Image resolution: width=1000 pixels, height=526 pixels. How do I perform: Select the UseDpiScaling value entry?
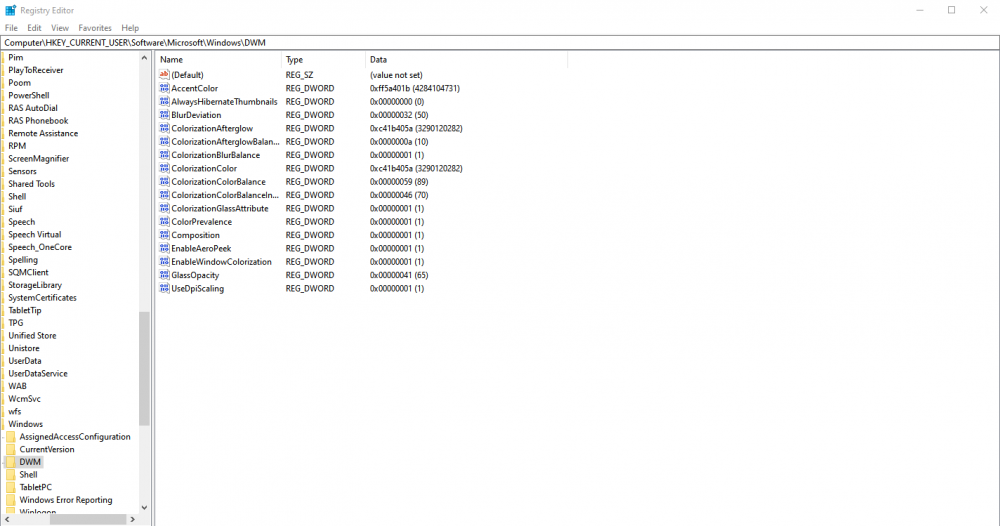click(197, 289)
